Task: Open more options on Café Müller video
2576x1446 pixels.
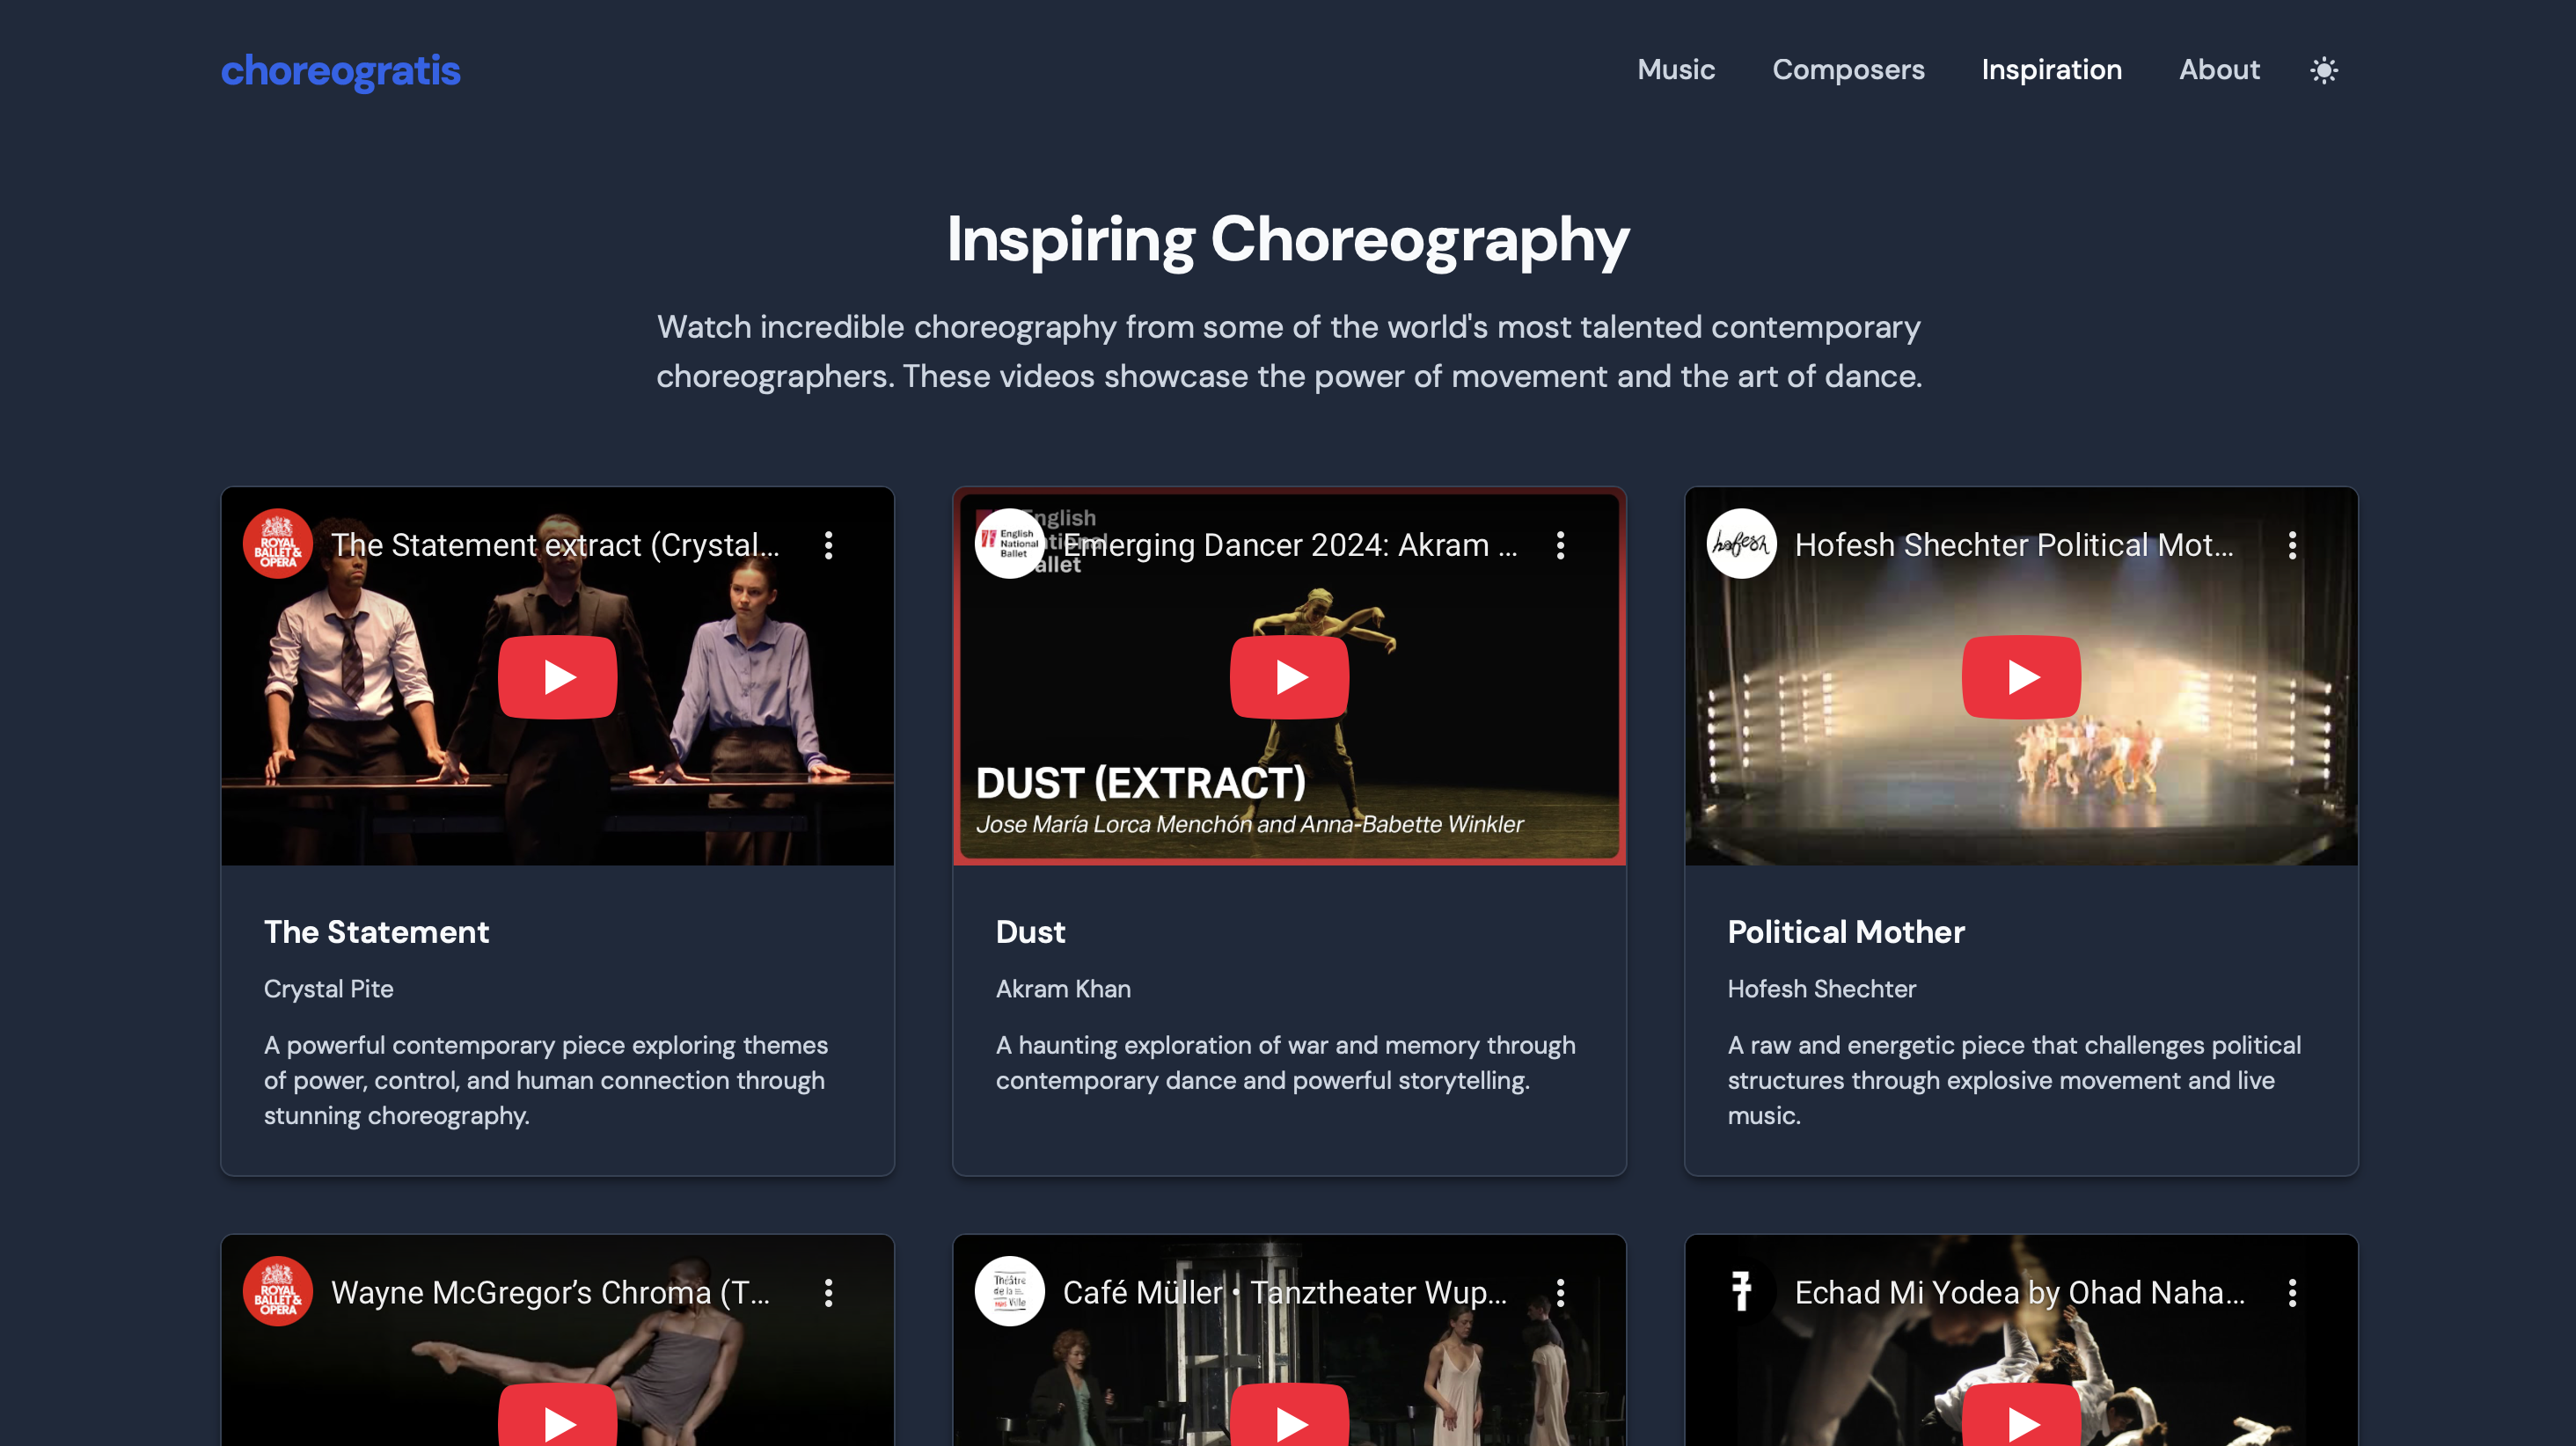Action: 1560,1292
